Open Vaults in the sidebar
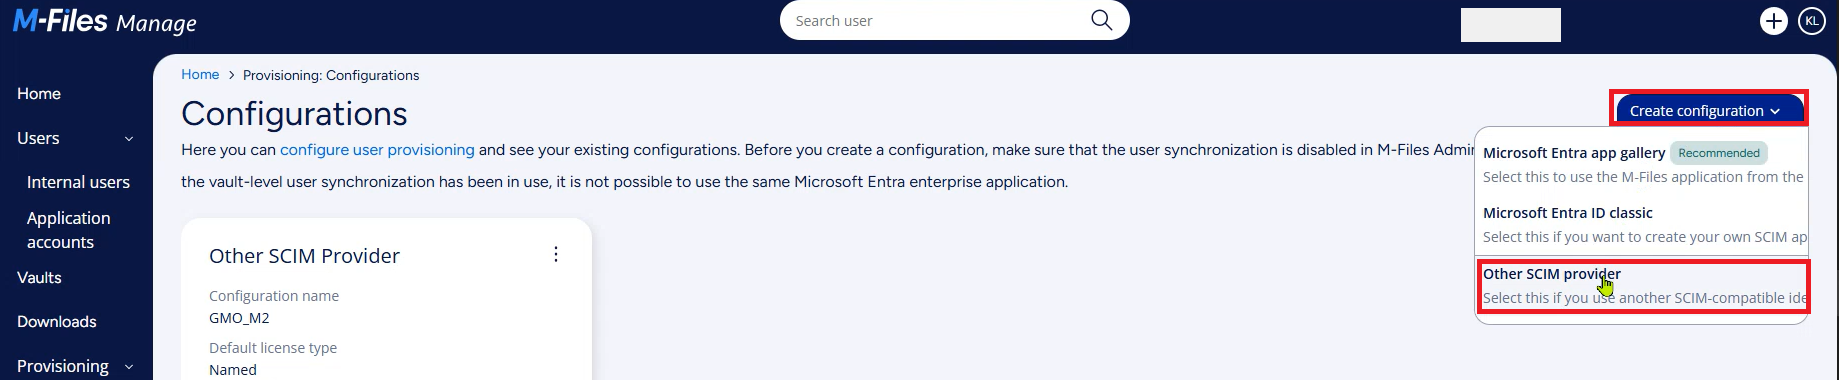 [x=39, y=277]
